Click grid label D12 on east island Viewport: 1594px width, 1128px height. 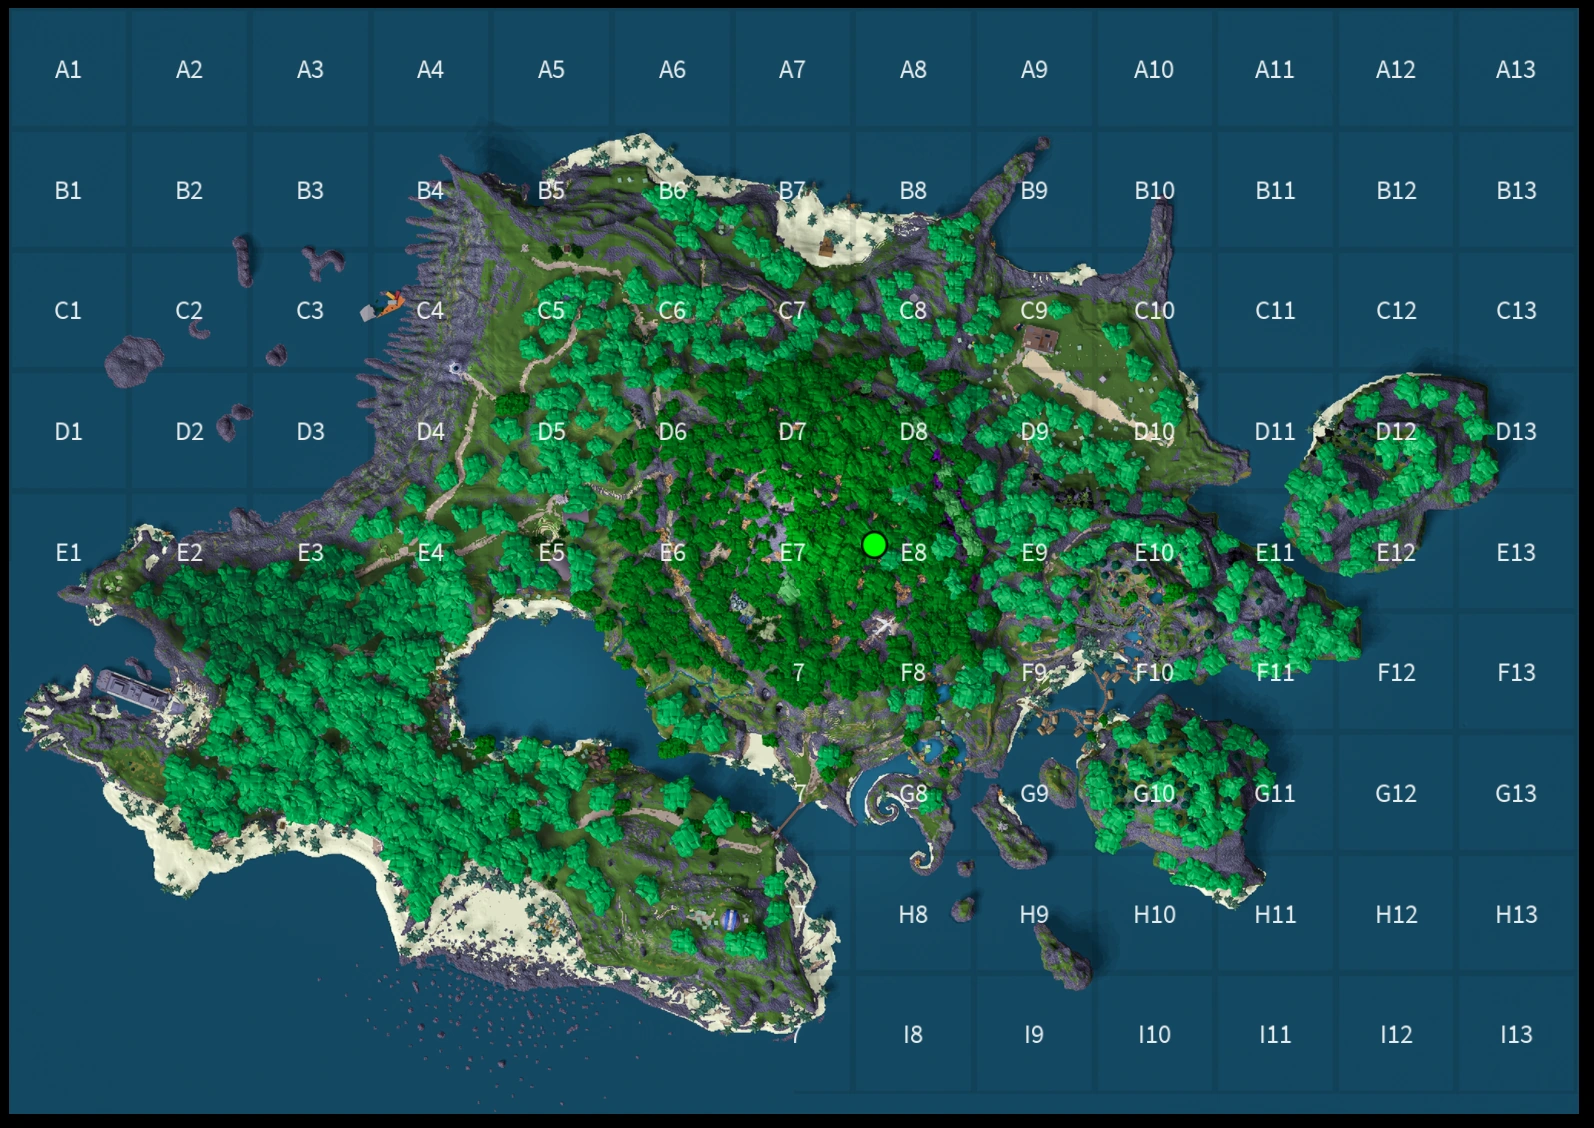1396,432
